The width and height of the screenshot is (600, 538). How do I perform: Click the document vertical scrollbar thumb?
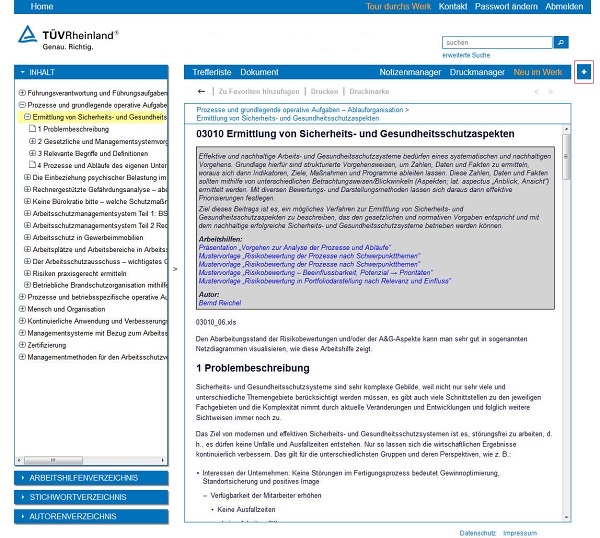[x=566, y=156]
